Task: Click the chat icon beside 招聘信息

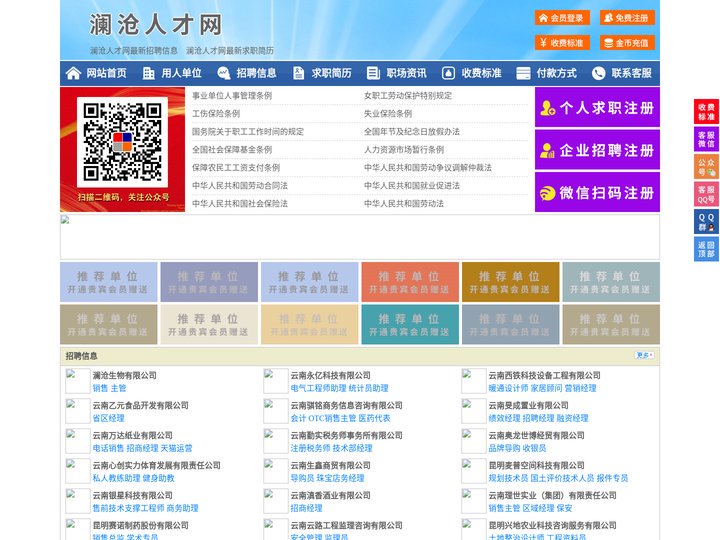Action: click(224, 73)
